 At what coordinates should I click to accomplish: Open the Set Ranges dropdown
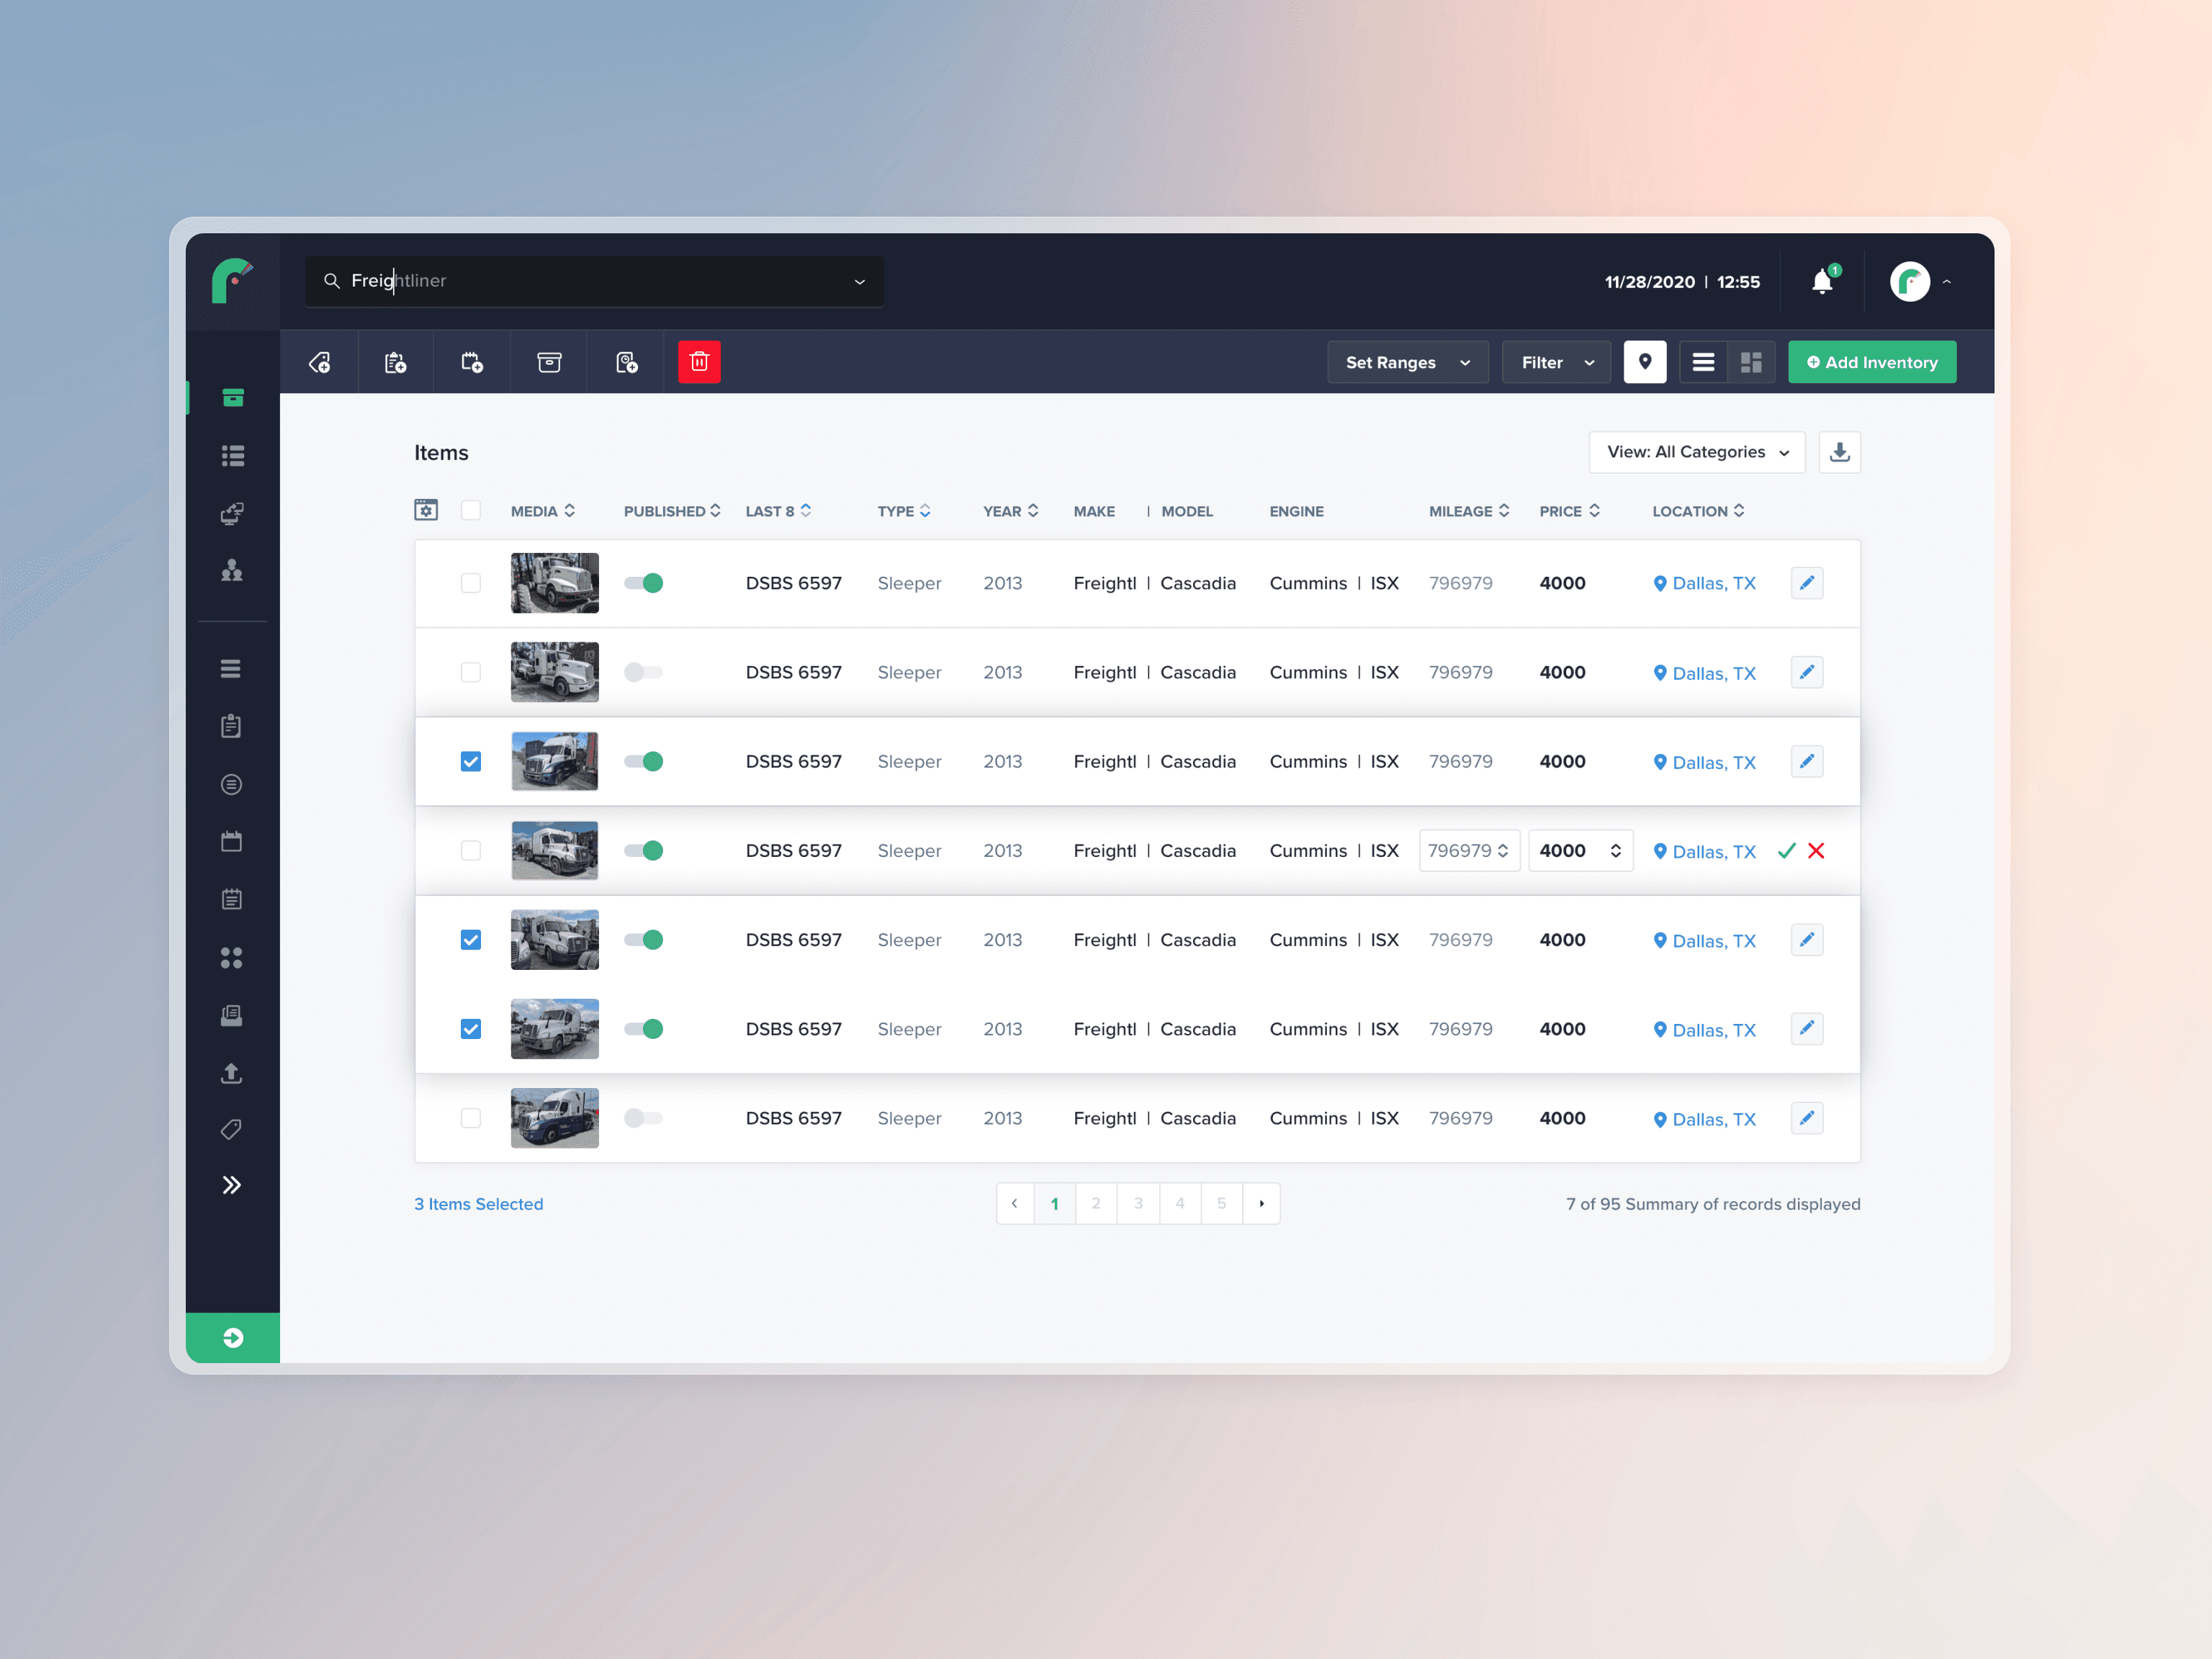[x=1407, y=362]
